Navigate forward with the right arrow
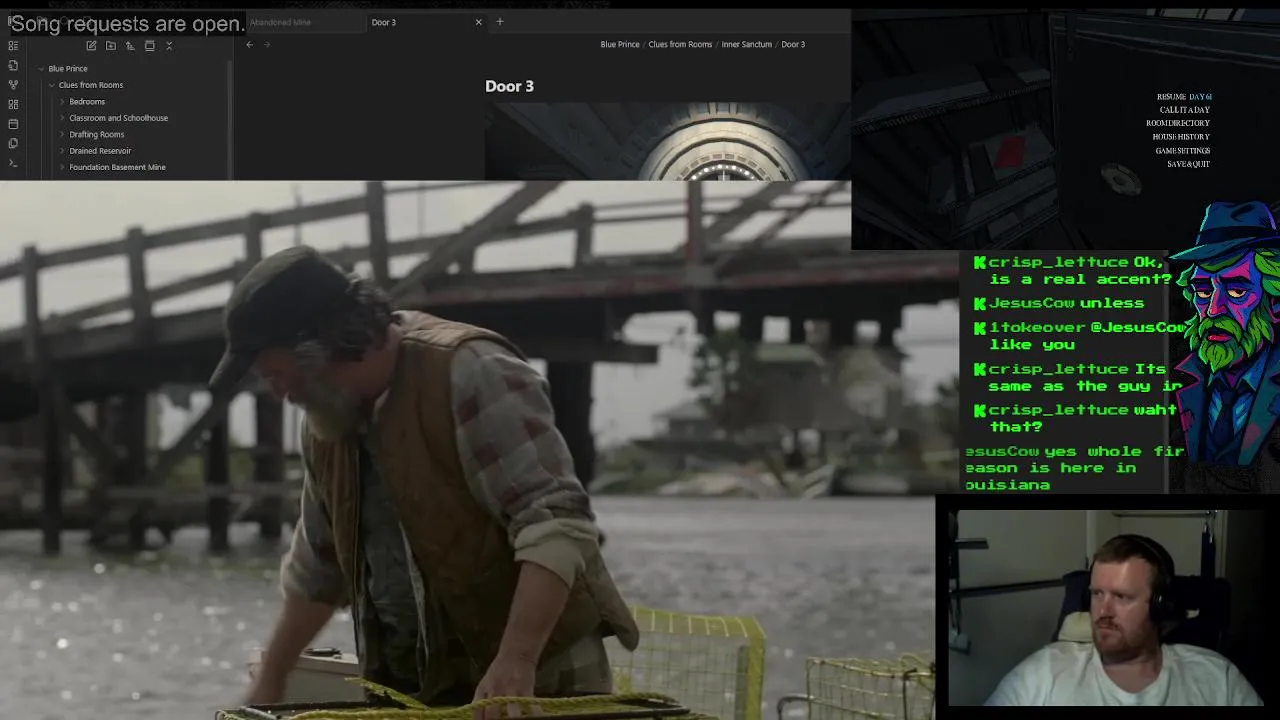The width and height of the screenshot is (1280, 720). point(267,44)
